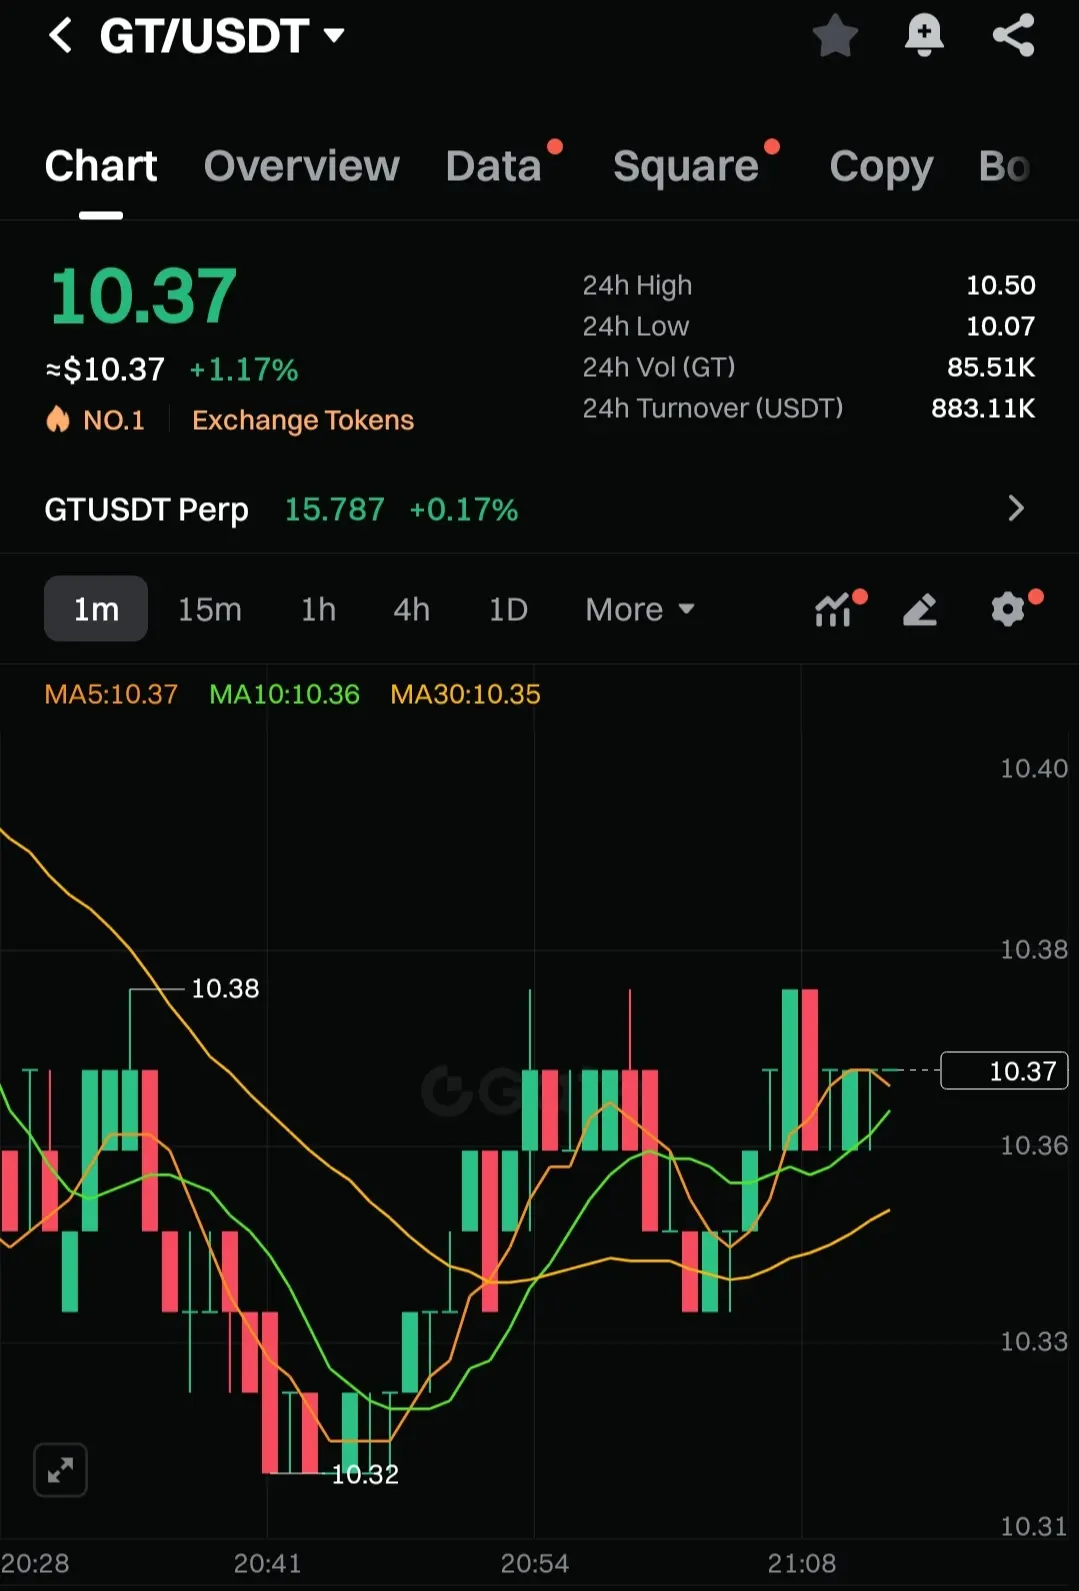The height and width of the screenshot is (1591, 1079).
Task: Open the GT/USDT pair selector dropdown
Action: (x=222, y=36)
